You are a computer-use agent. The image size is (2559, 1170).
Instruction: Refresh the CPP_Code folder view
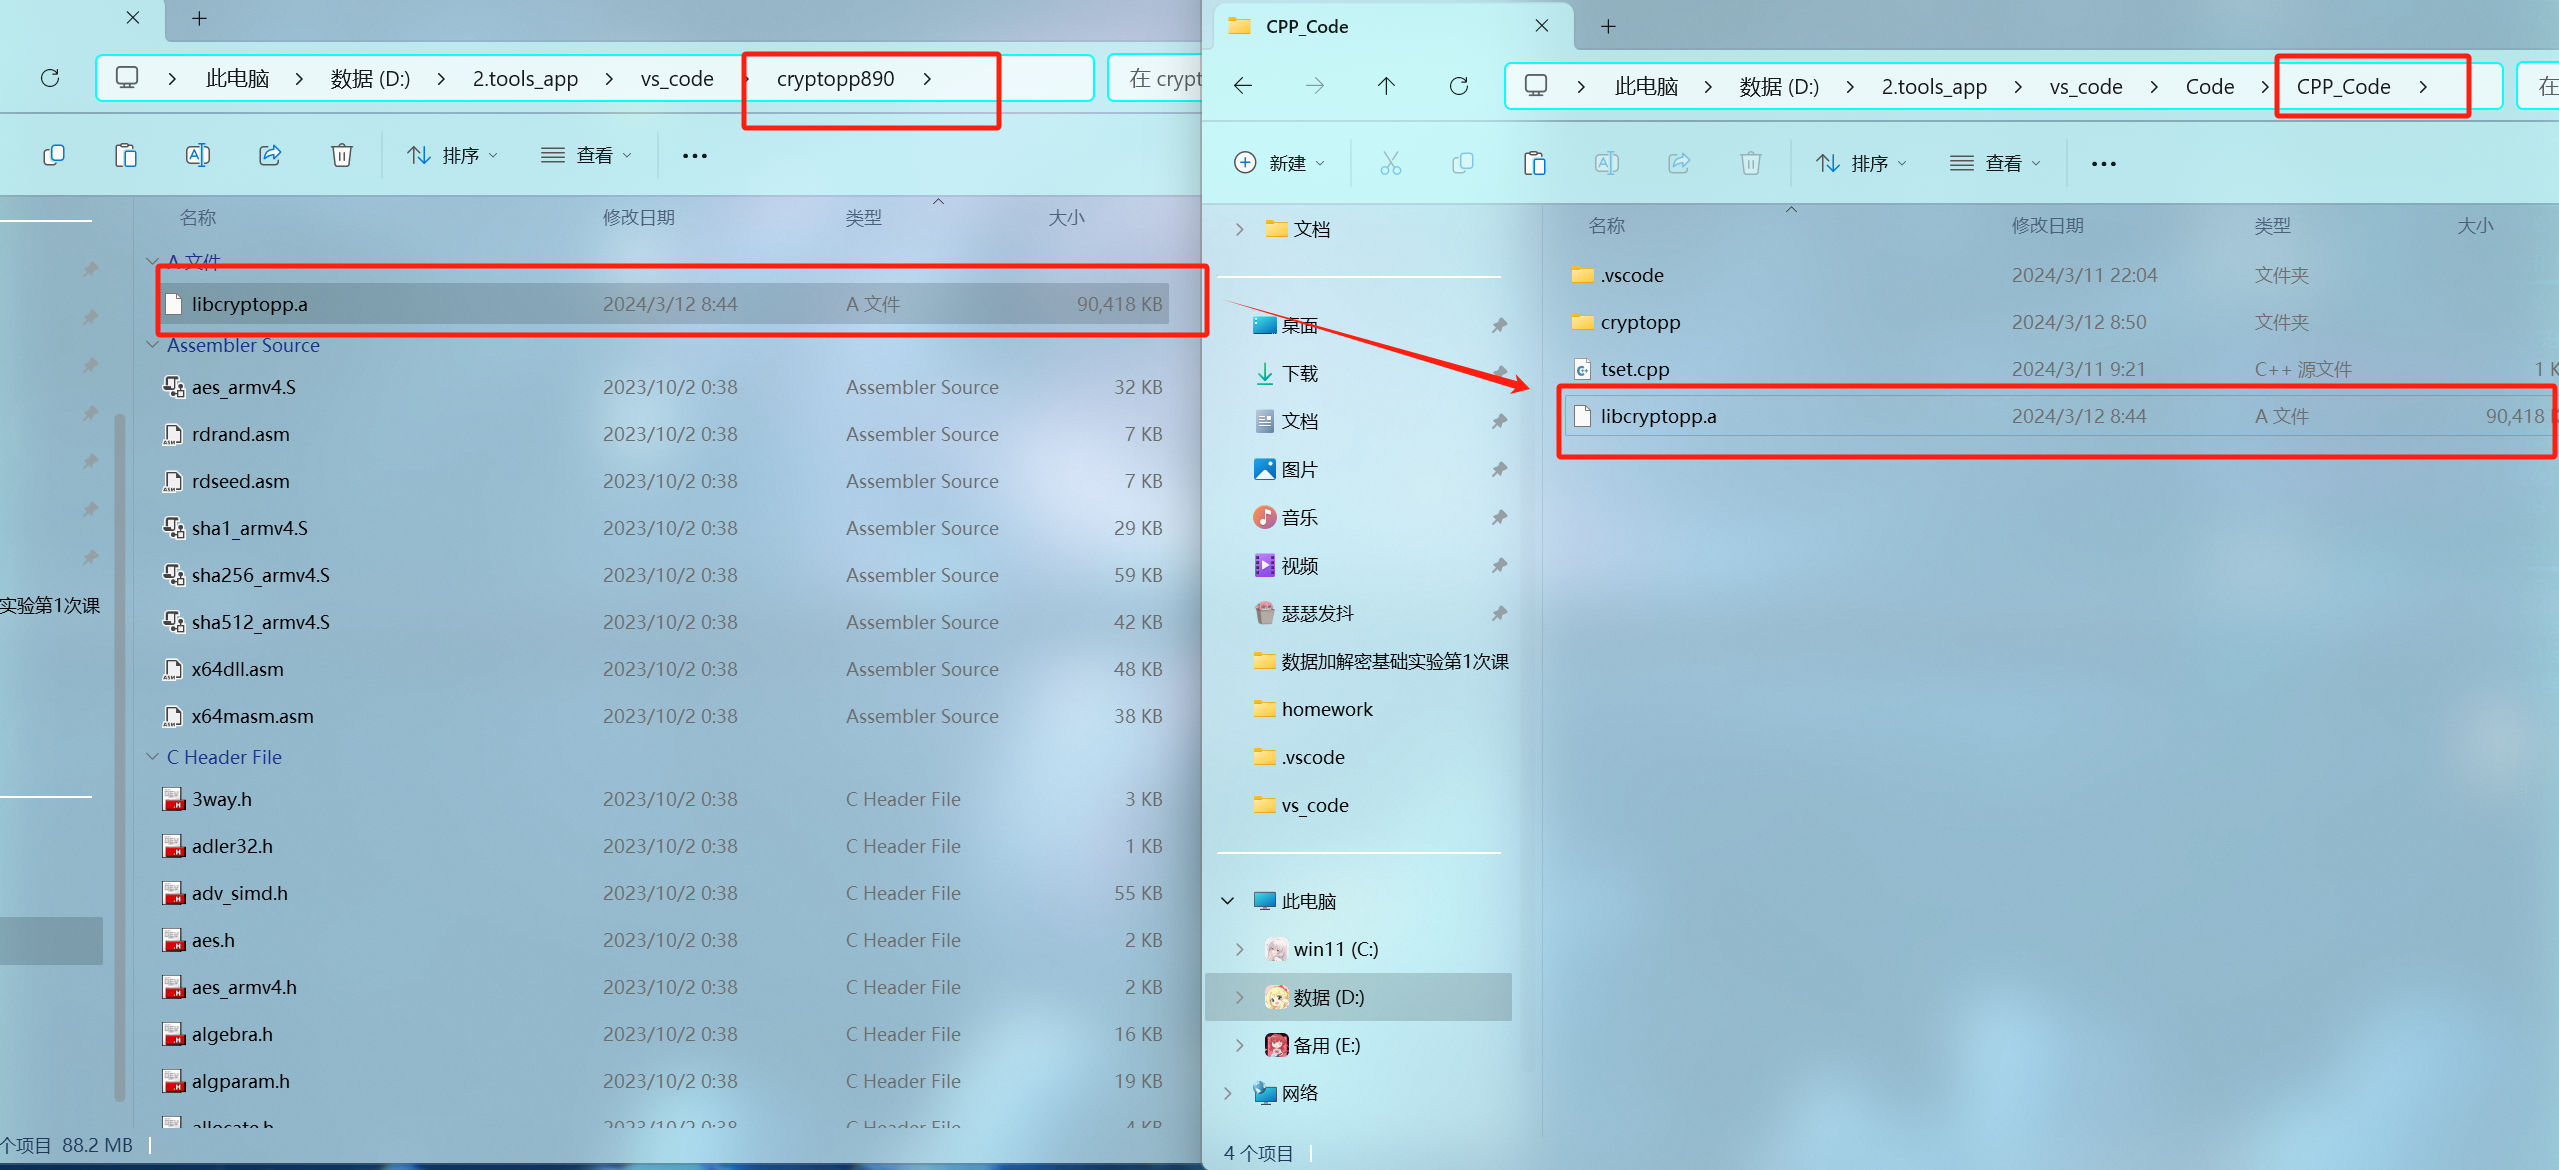1458,86
